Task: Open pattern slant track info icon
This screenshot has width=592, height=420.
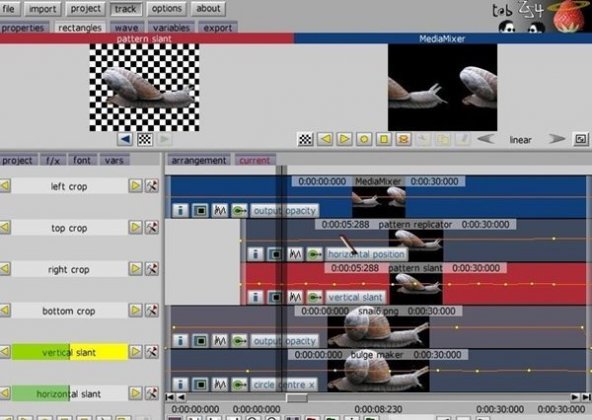Action: 256,297
